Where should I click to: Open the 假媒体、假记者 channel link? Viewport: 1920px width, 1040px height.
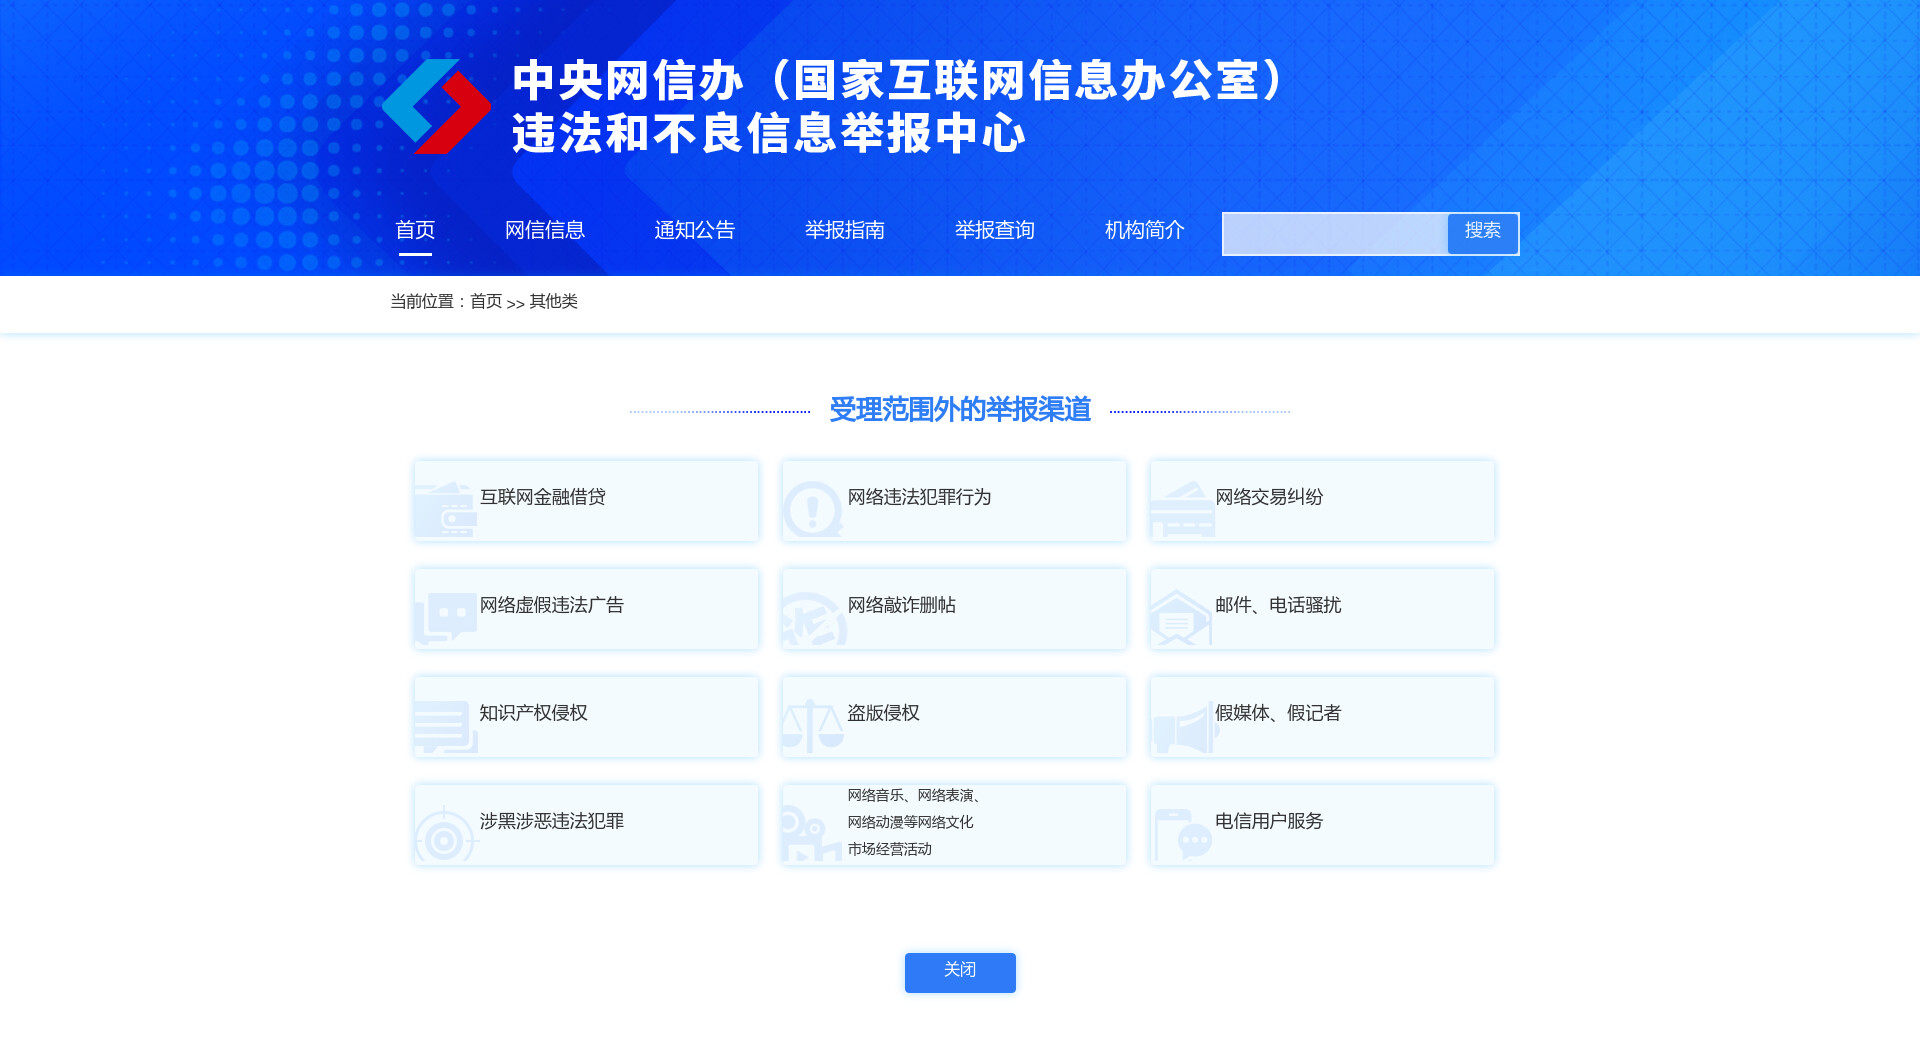(x=1322, y=717)
